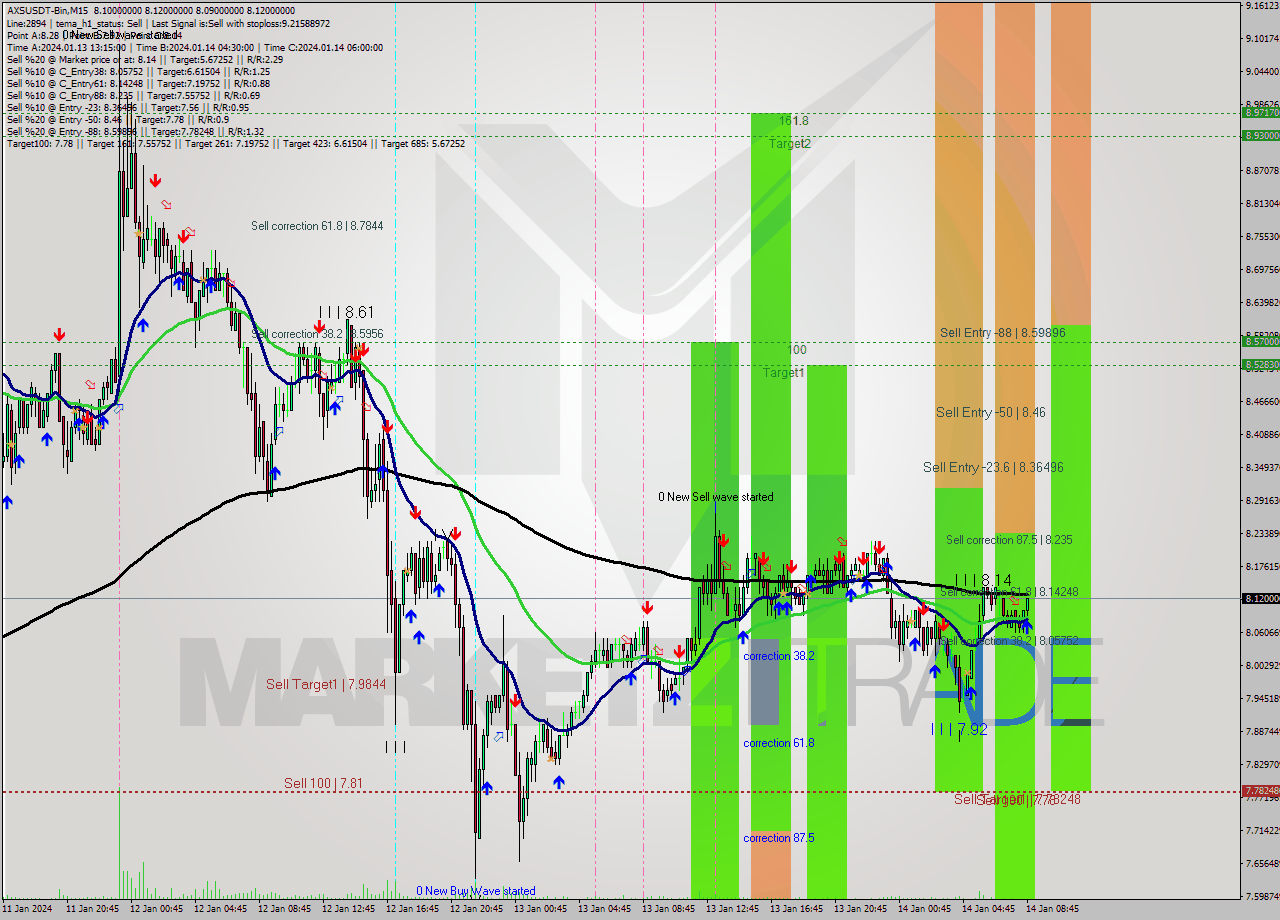The image size is (1280, 920).
Task: Click the 'correction 38.2' blue label
Action: click(779, 656)
